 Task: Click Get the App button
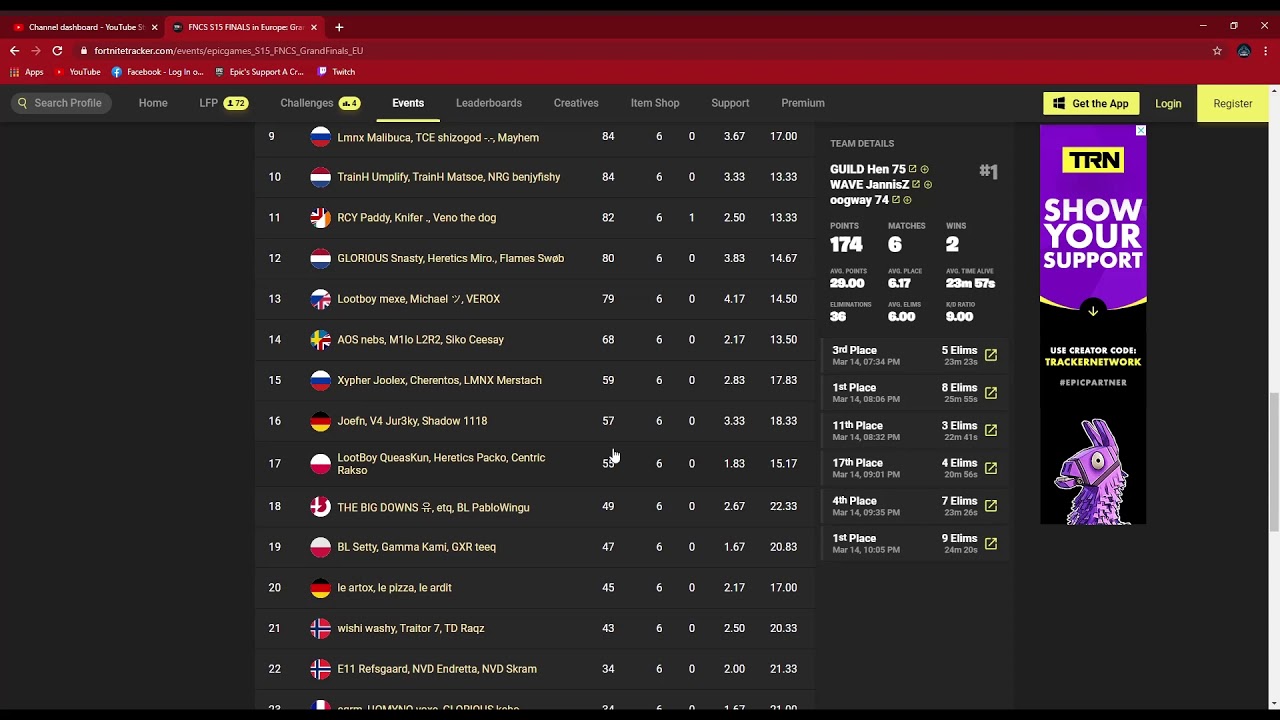(x=1091, y=103)
